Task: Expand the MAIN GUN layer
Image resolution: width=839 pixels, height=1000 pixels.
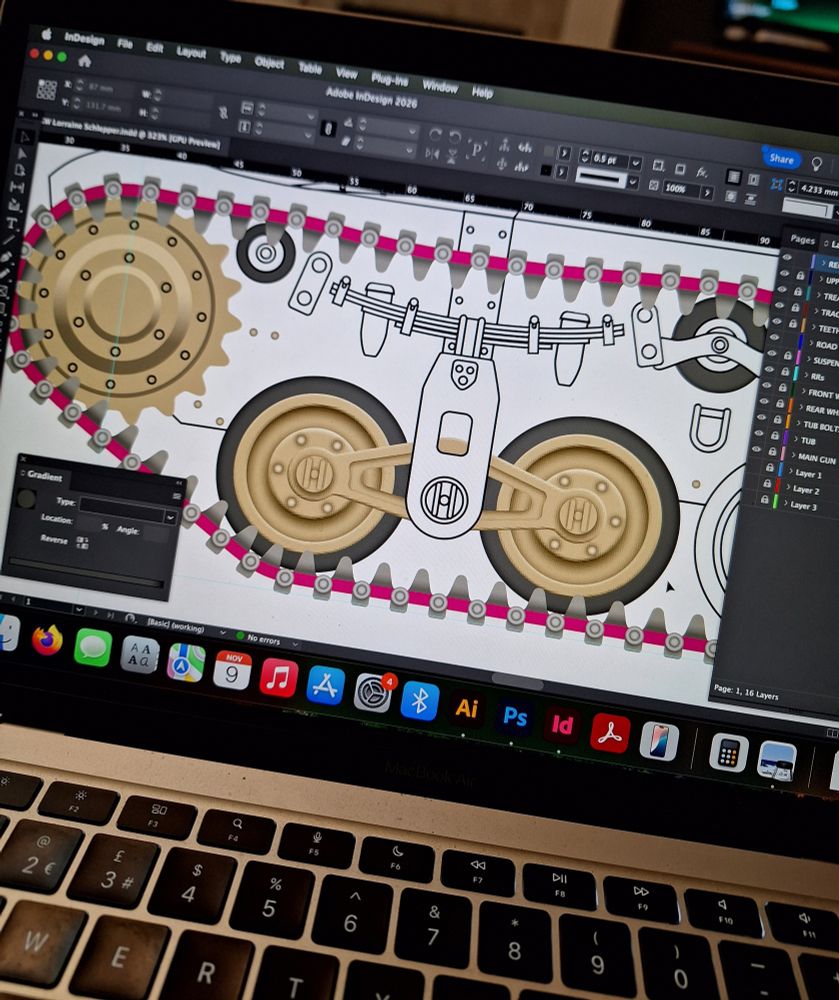Action: point(792,456)
